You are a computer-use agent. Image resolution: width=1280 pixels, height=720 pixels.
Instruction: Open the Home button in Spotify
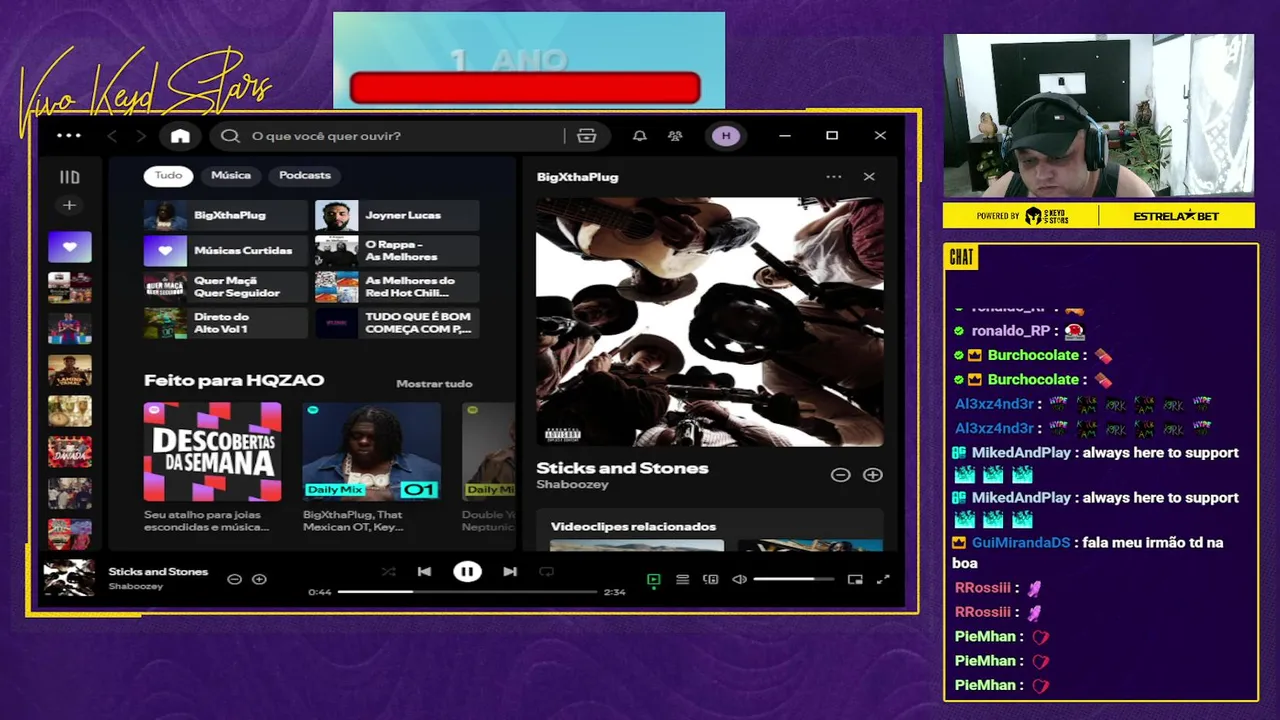180,136
